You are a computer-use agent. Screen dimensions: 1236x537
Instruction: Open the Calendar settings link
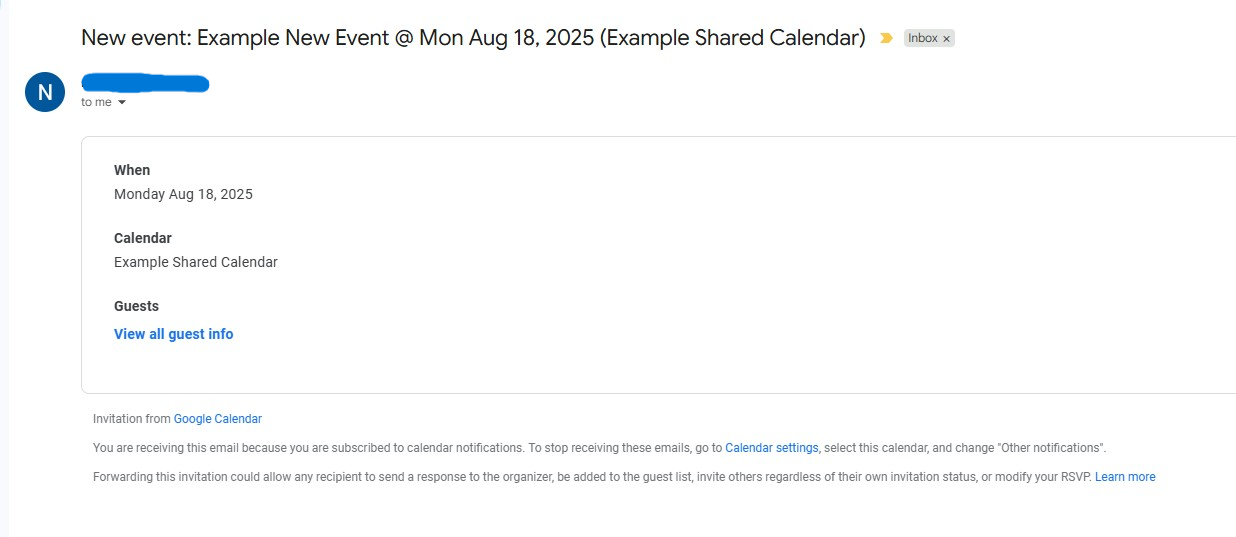(x=771, y=448)
